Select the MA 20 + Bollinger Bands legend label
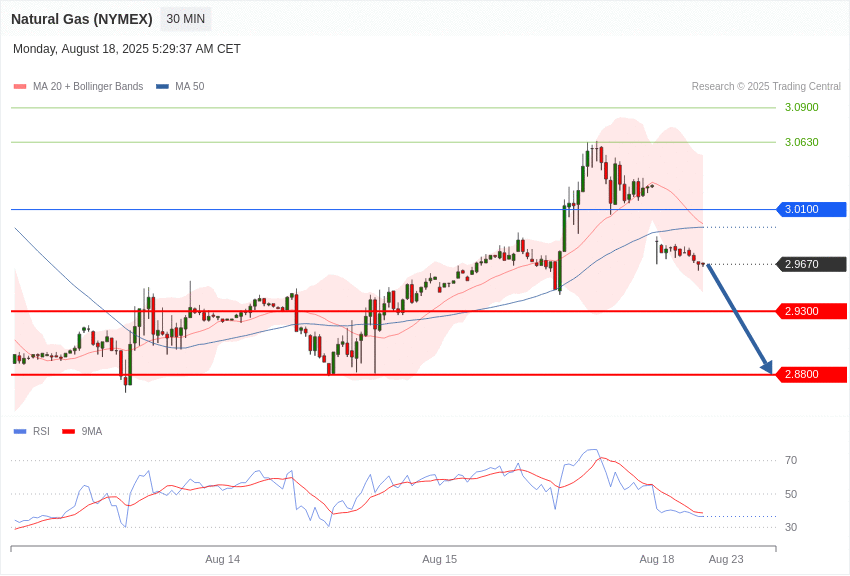This screenshot has height=576, width=850. coord(88,87)
